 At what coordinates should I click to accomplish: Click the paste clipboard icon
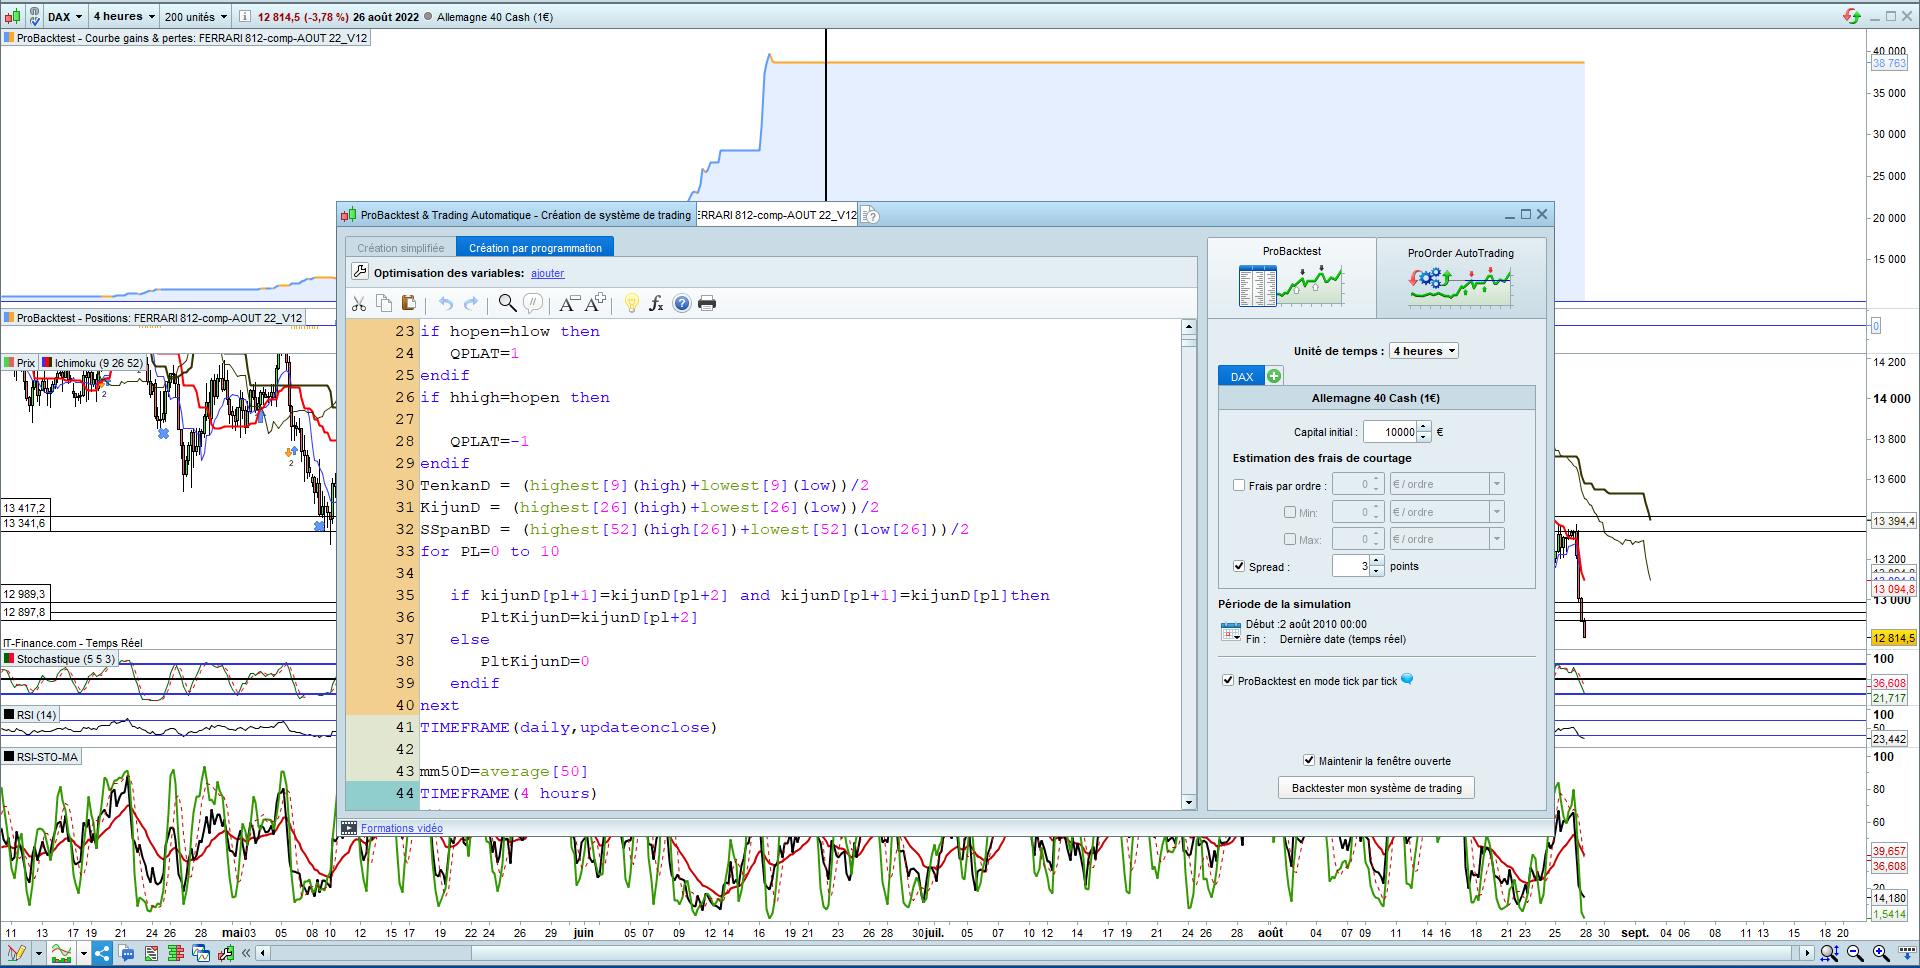click(x=408, y=303)
